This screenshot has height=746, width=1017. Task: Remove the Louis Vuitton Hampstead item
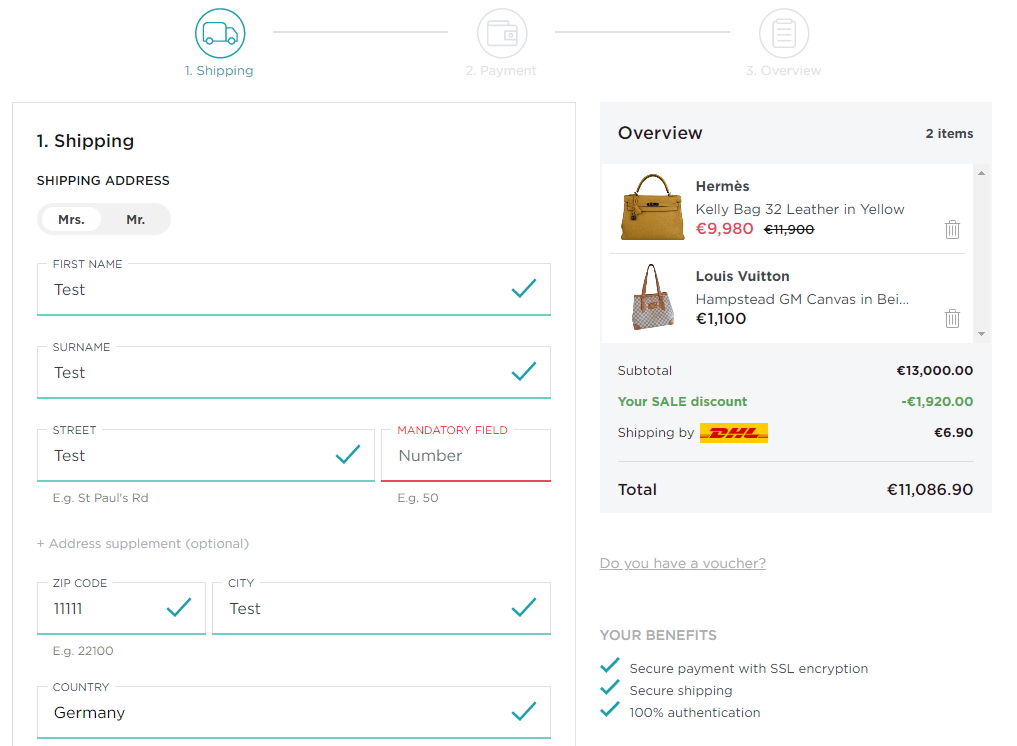tap(952, 319)
